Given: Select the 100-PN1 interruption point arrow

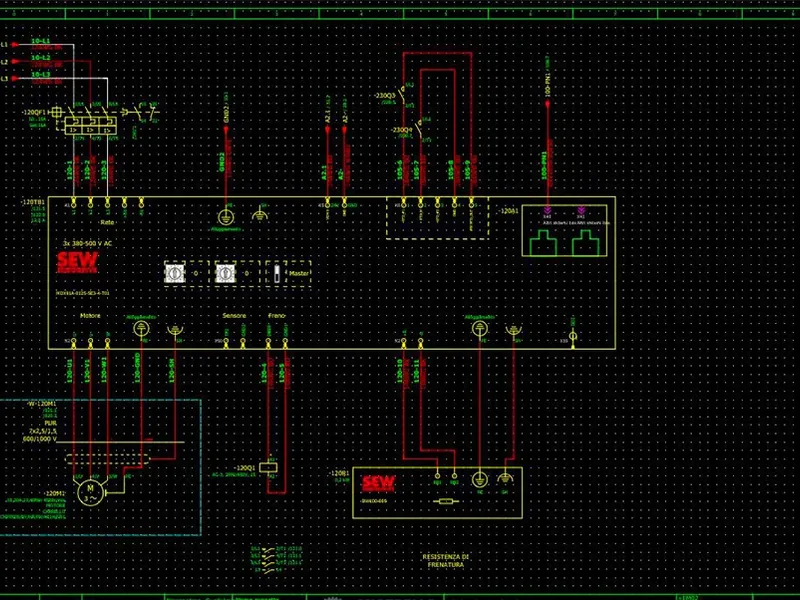Looking at the screenshot, I should click(547, 105).
